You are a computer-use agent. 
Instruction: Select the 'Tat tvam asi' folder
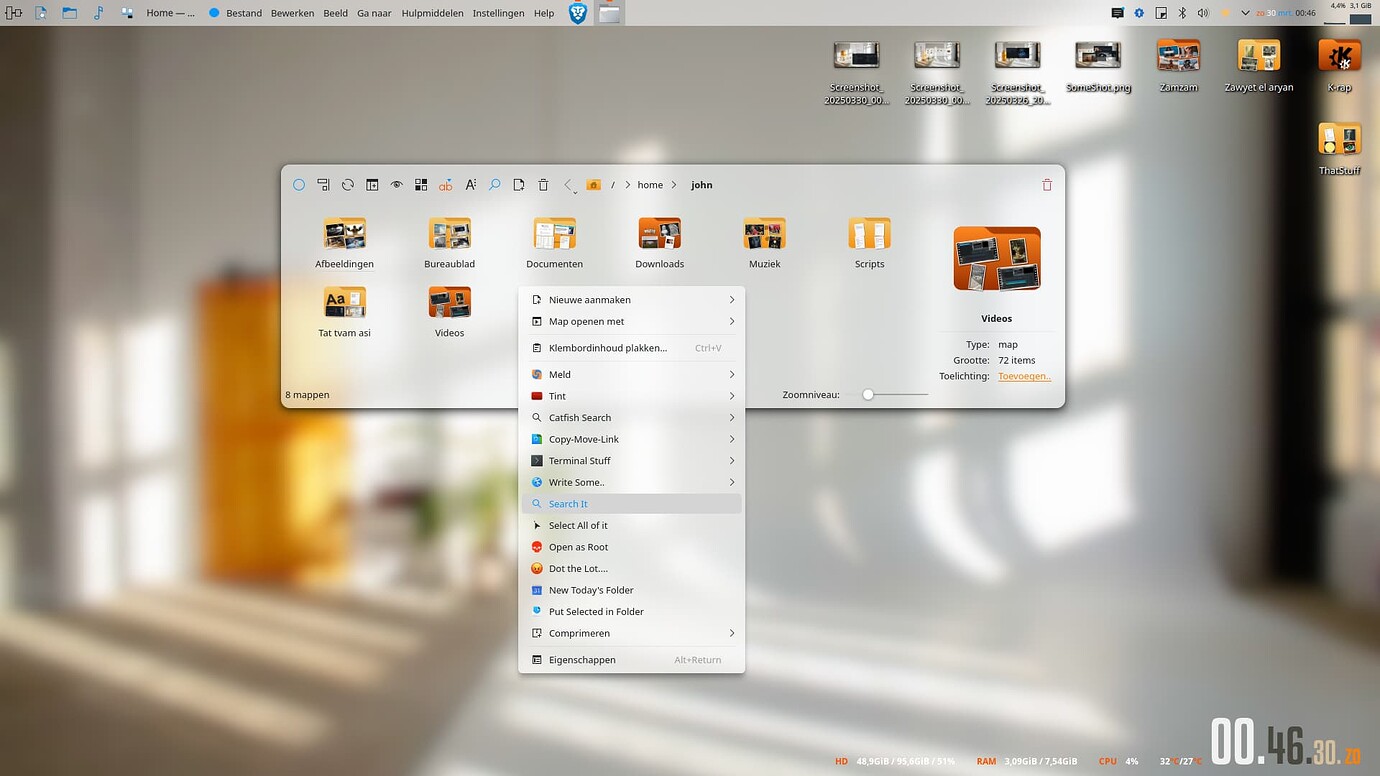[344, 313]
